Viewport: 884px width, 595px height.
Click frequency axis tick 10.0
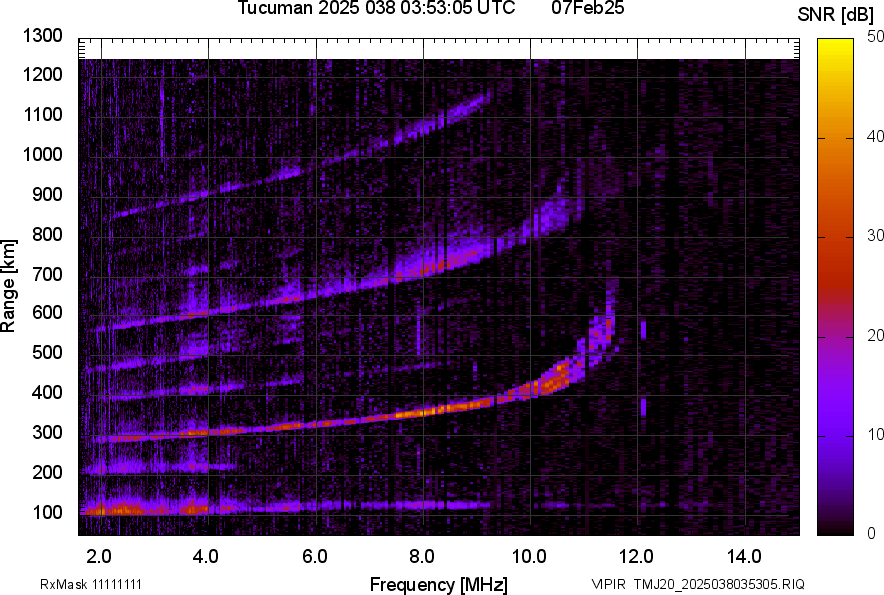(529, 557)
